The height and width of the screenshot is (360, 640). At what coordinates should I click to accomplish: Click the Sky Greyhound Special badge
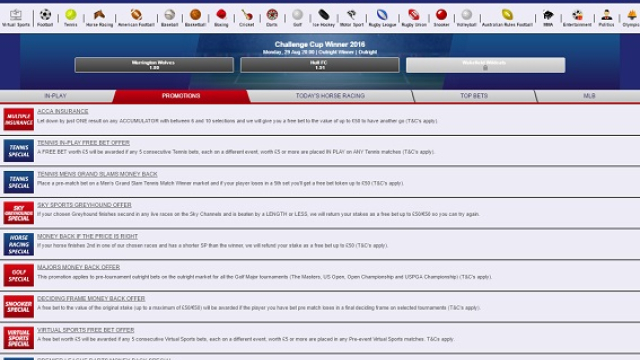pos(19,213)
